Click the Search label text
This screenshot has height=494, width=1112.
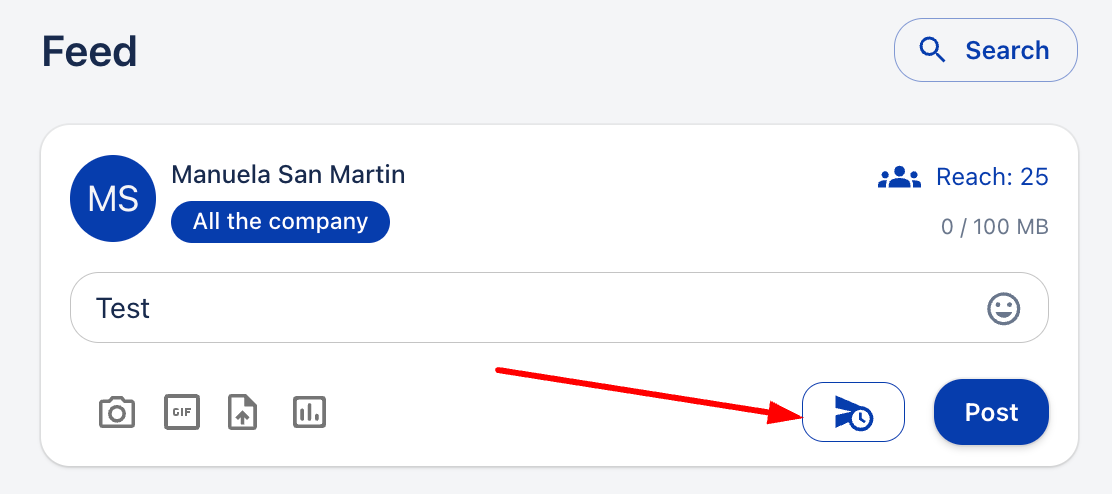tap(1007, 50)
